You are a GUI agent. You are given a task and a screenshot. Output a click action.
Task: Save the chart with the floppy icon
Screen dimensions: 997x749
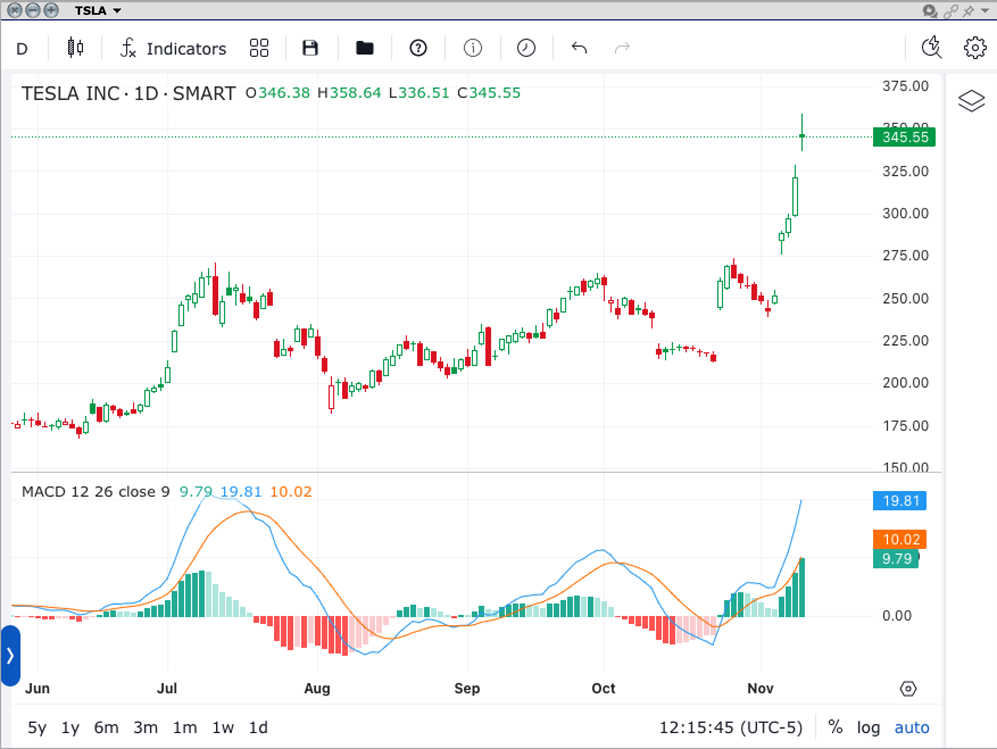(310, 48)
